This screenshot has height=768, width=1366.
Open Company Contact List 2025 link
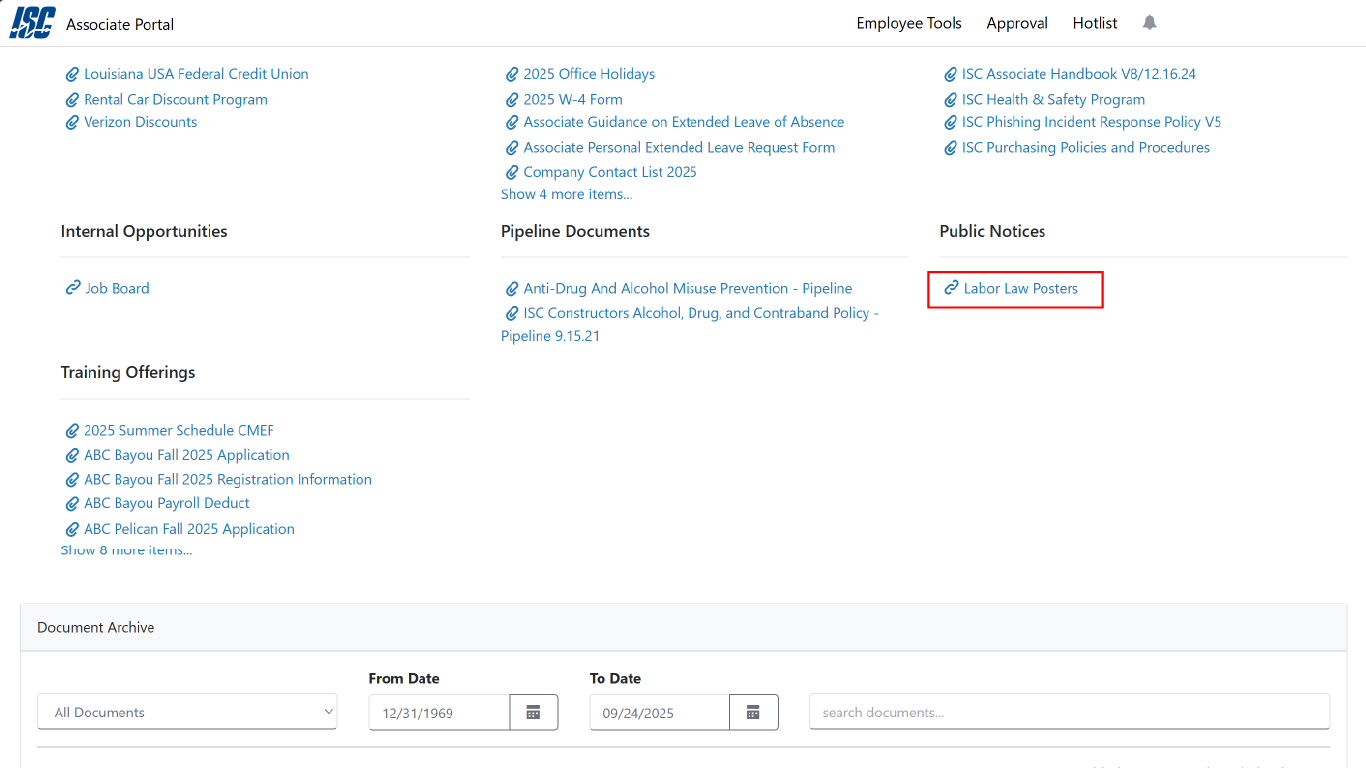coord(609,172)
